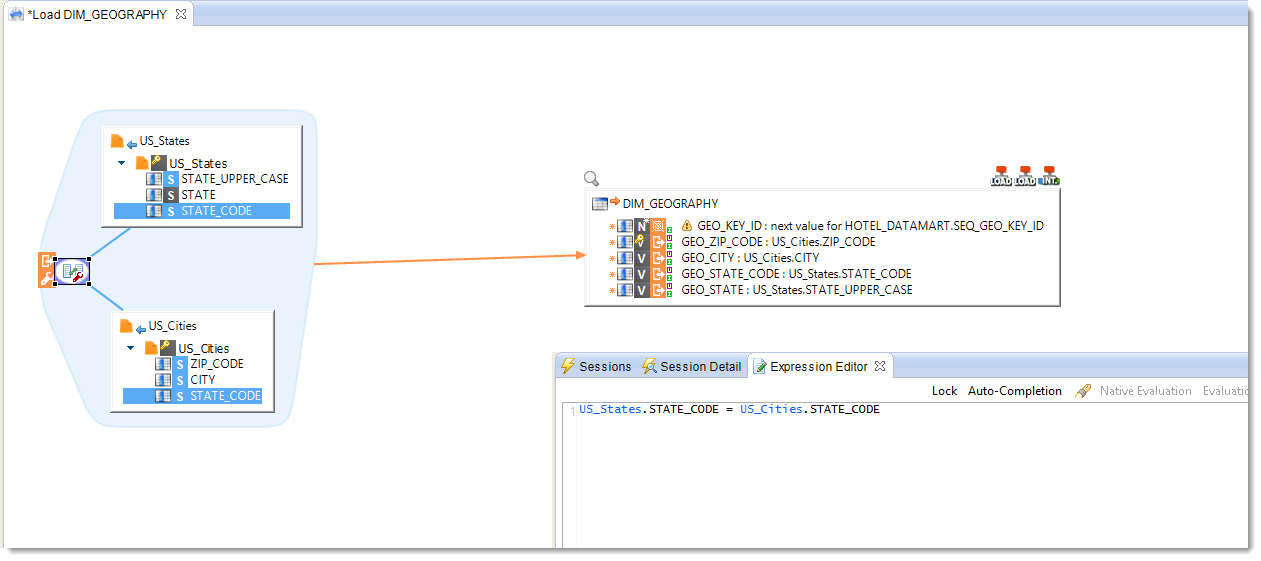Click the DIM_GEOGRAPHY table icon
The image size is (1261, 561).
600,203
